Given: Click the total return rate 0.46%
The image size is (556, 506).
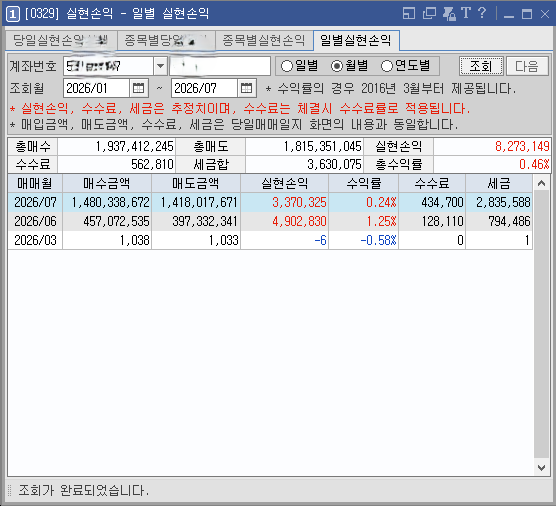Looking at the screenshot, I should click(534, 165).
